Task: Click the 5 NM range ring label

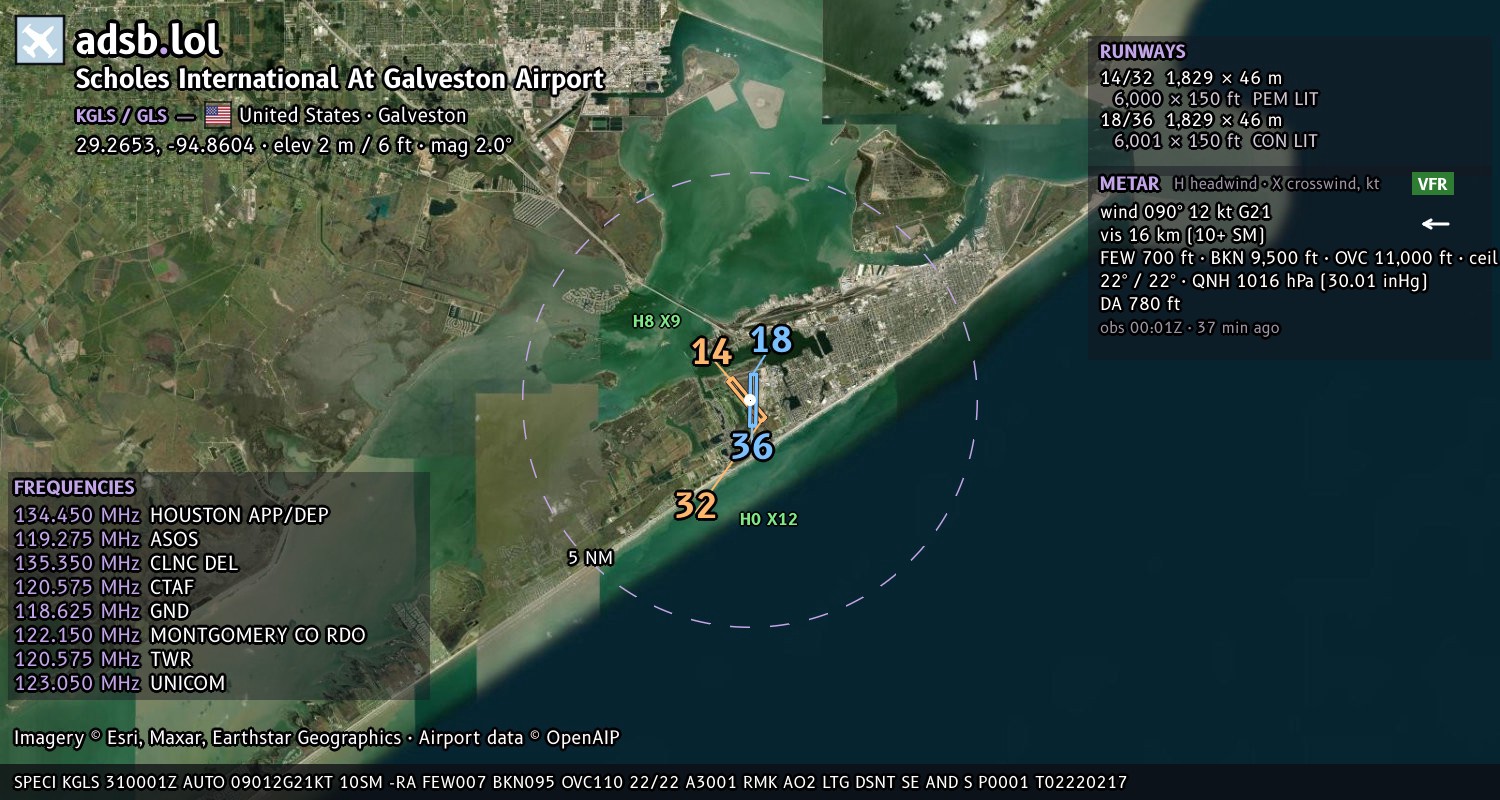Action: (590, 558)
